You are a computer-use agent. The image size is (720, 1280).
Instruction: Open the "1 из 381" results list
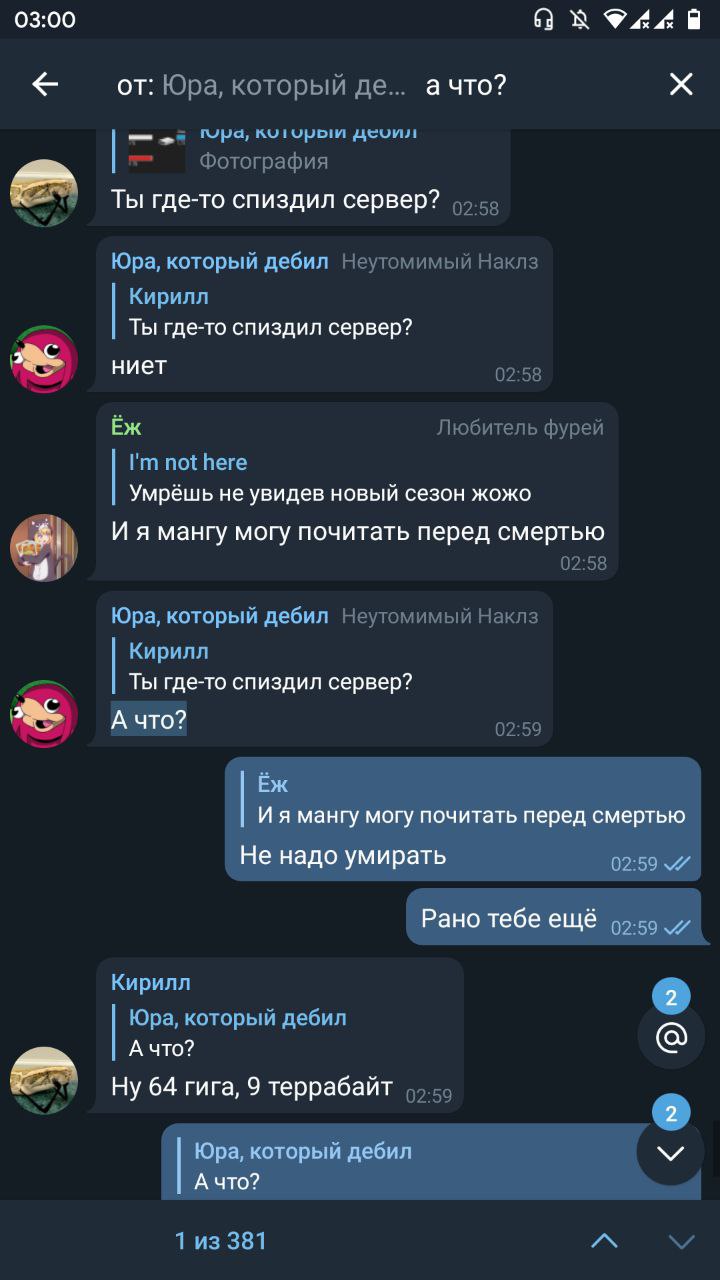tap(221, 1241)
